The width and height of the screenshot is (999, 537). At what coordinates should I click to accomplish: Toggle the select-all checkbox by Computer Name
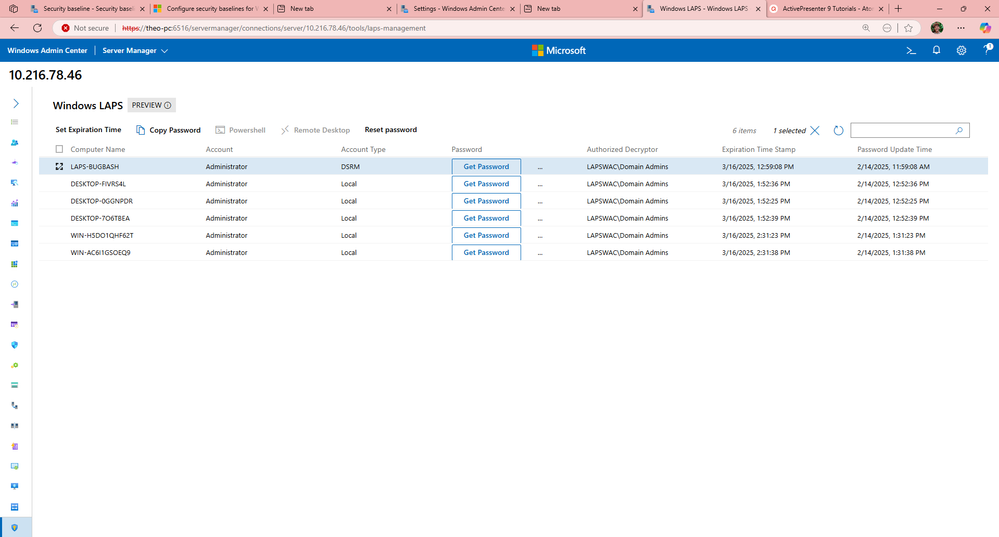point(59,149)
